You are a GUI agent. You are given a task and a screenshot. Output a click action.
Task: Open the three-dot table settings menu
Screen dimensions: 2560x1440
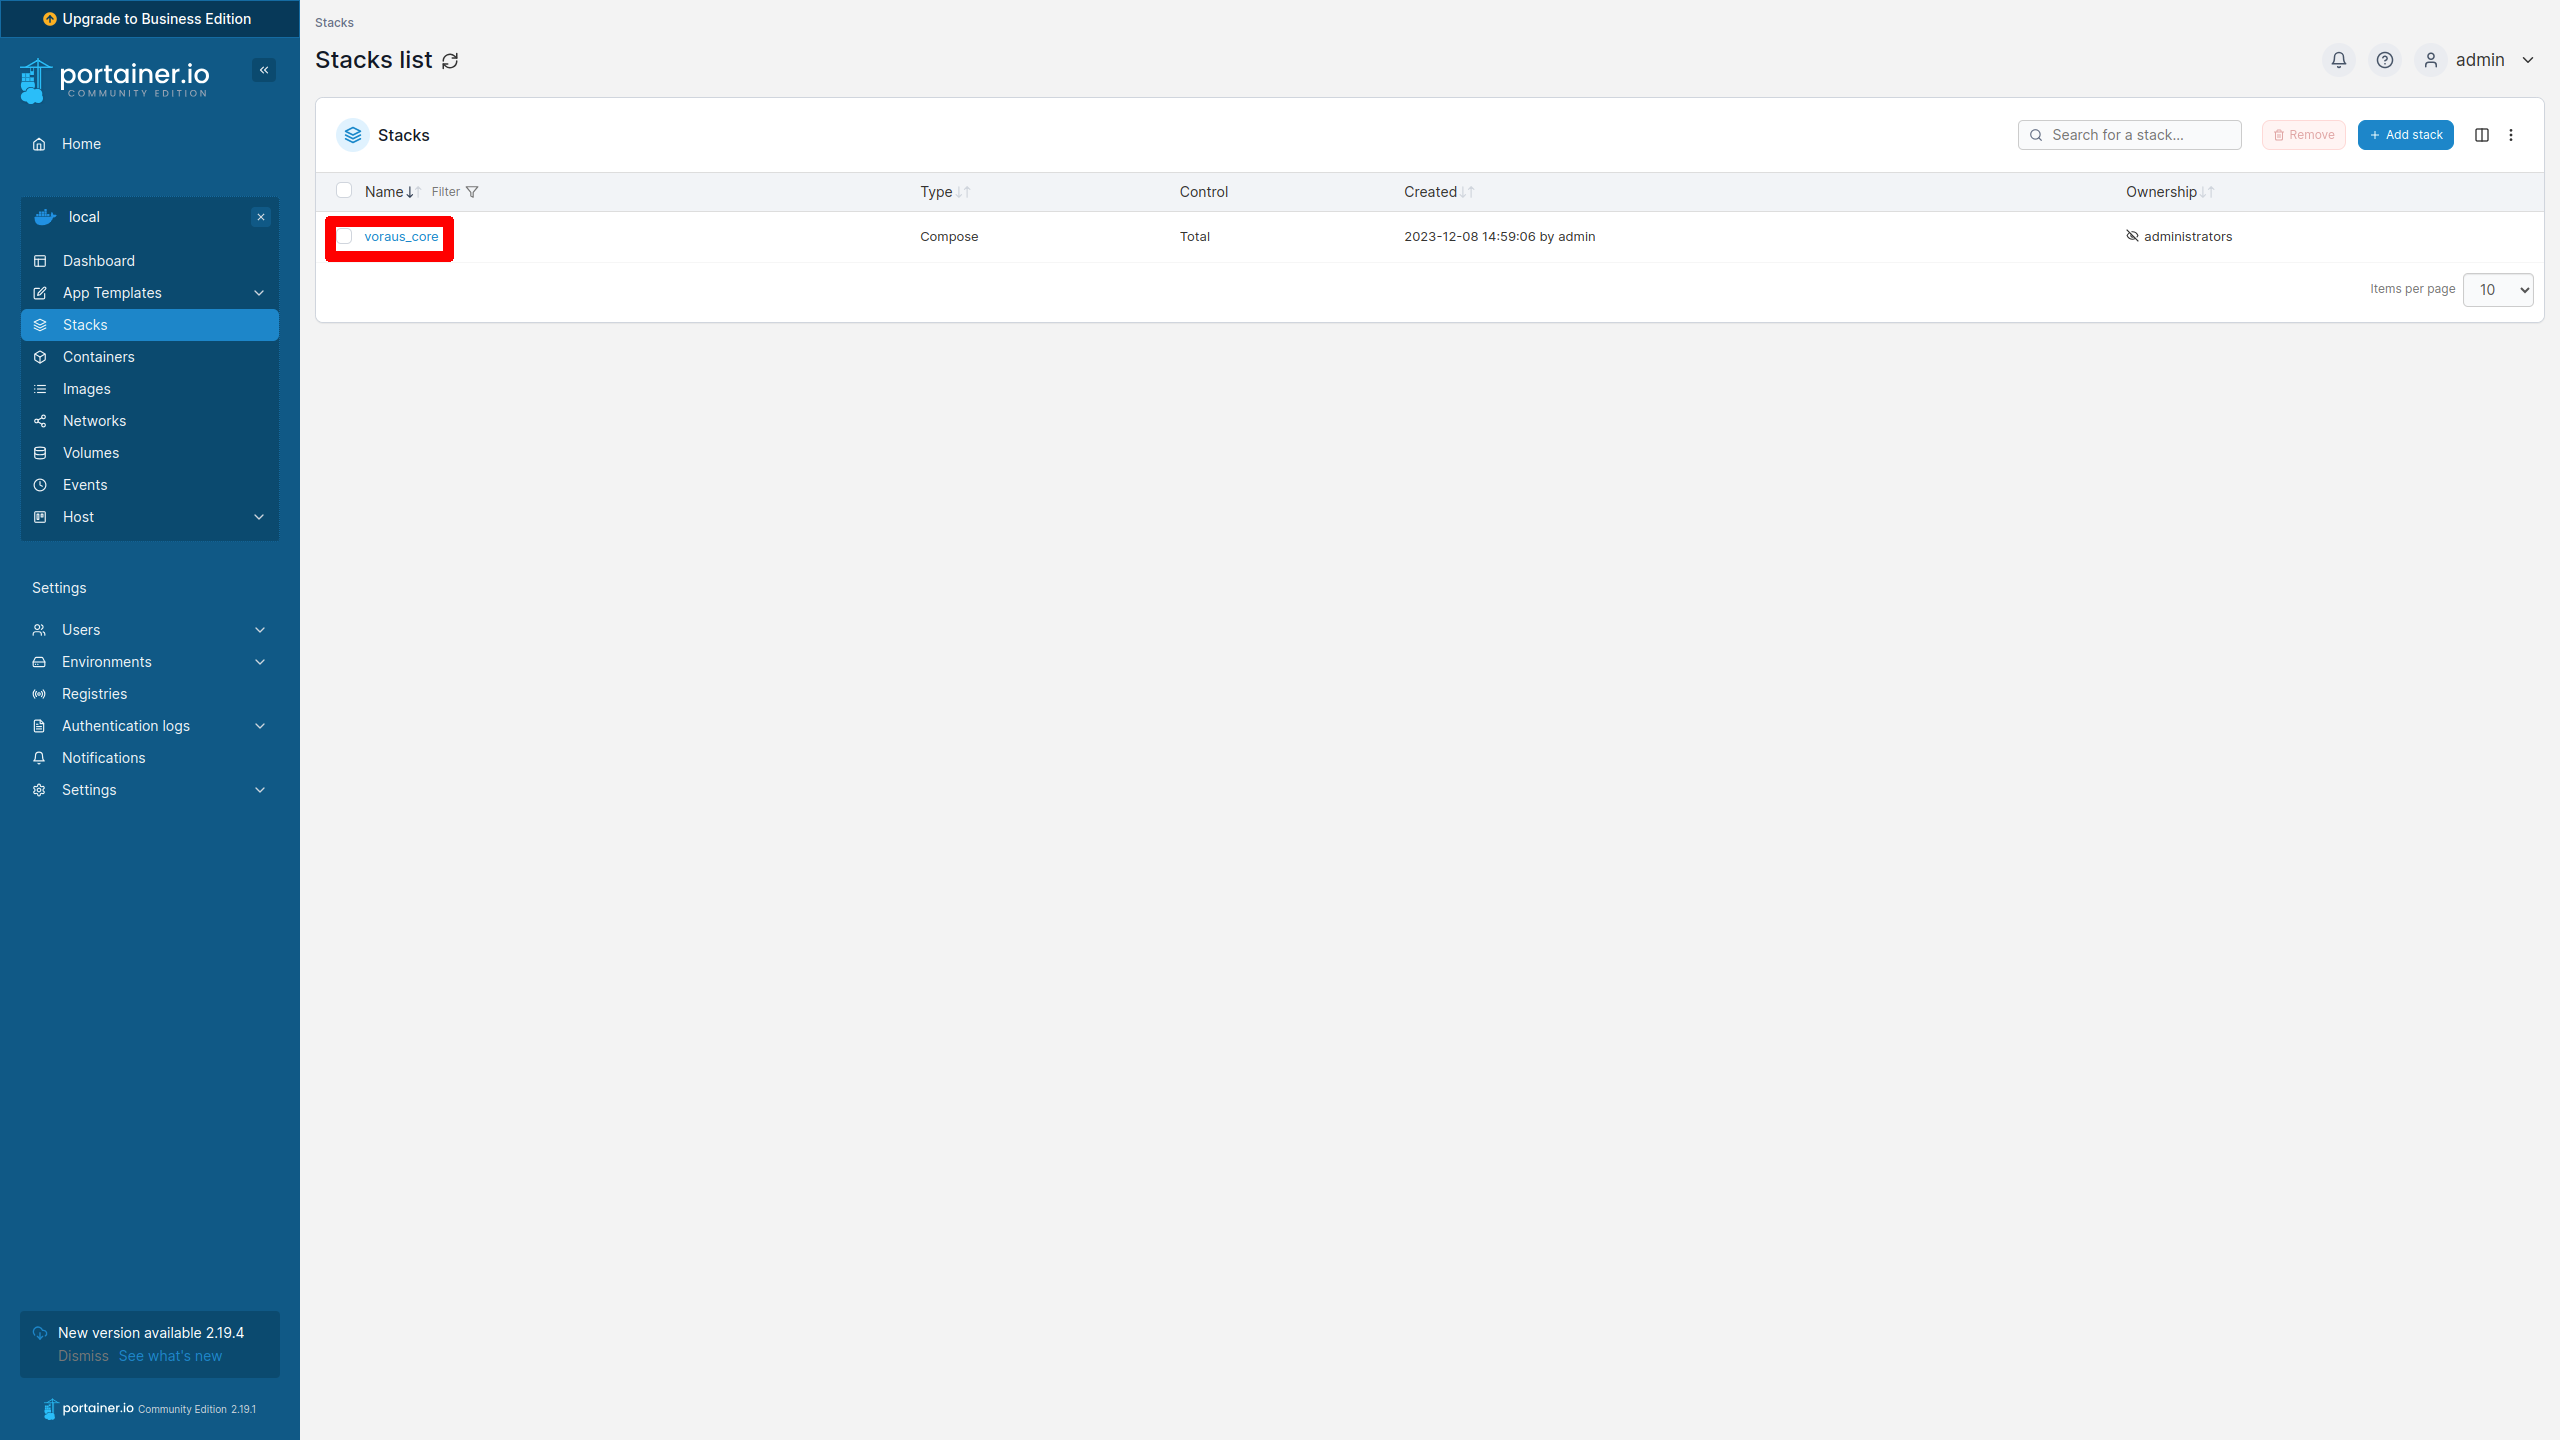[2510, 135]
